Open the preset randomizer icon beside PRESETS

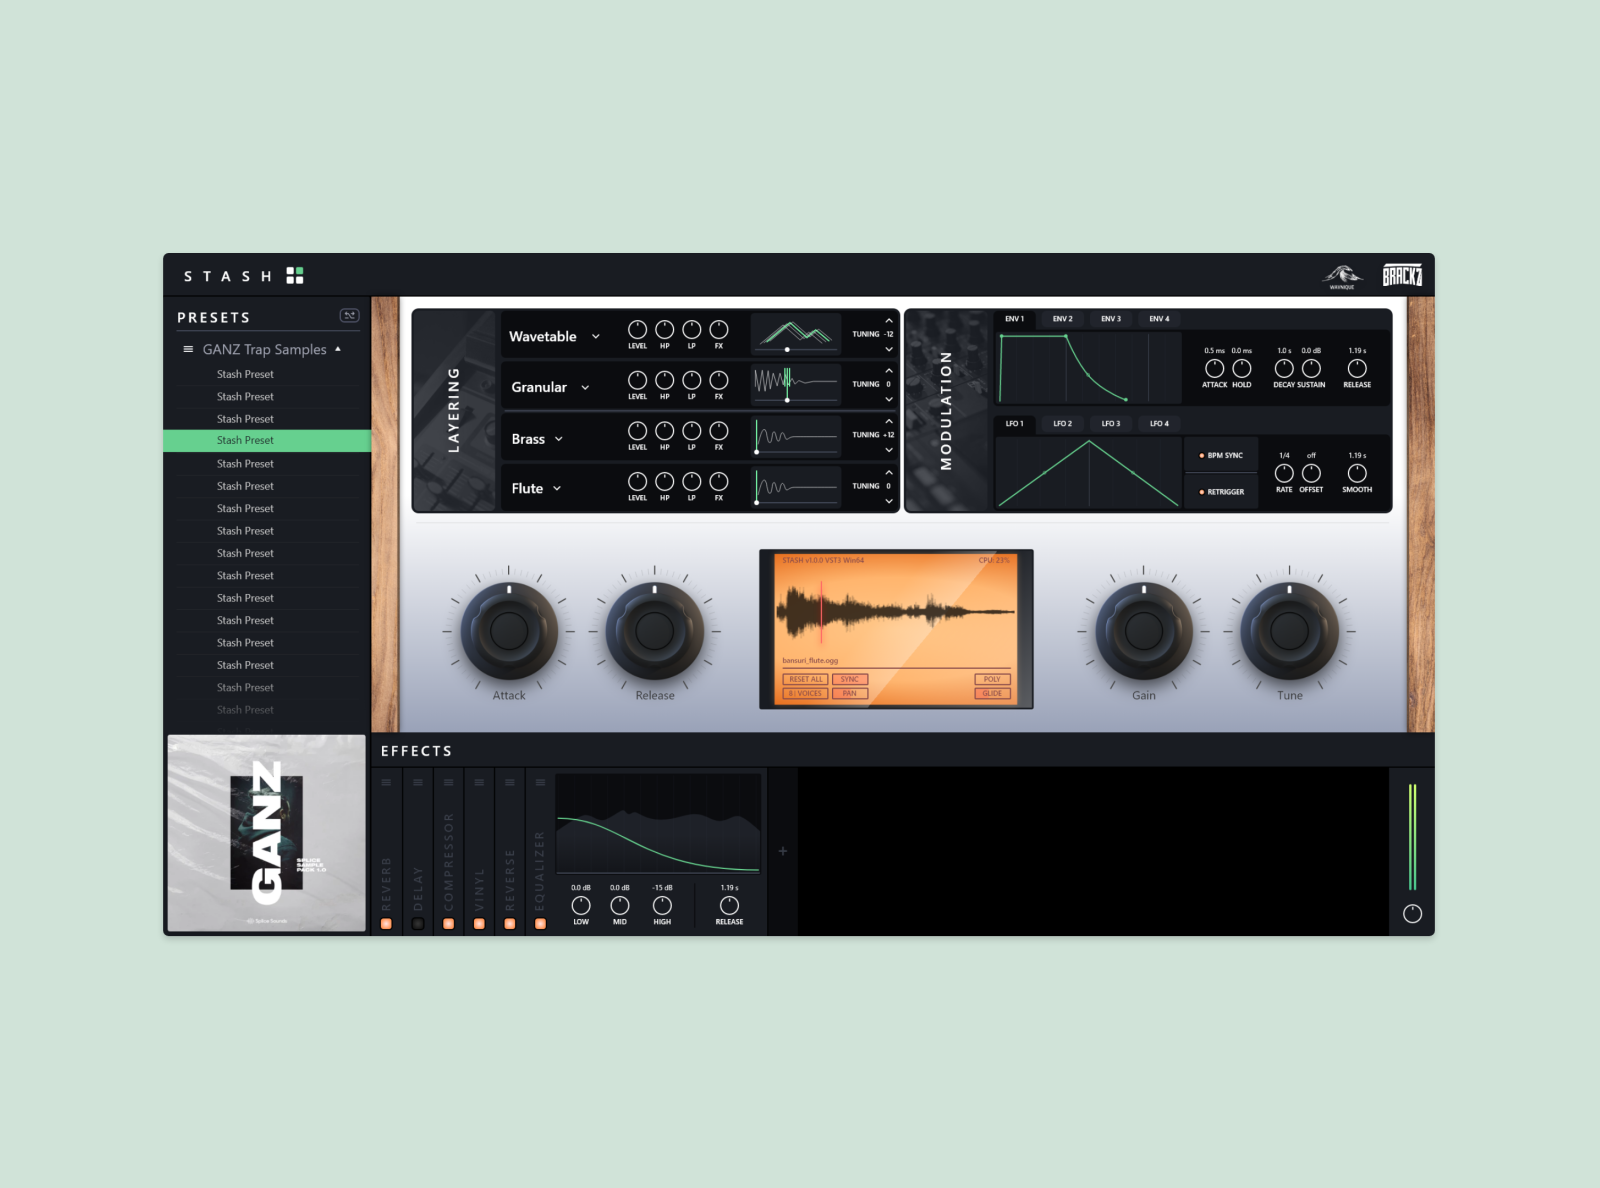(350, 315)
